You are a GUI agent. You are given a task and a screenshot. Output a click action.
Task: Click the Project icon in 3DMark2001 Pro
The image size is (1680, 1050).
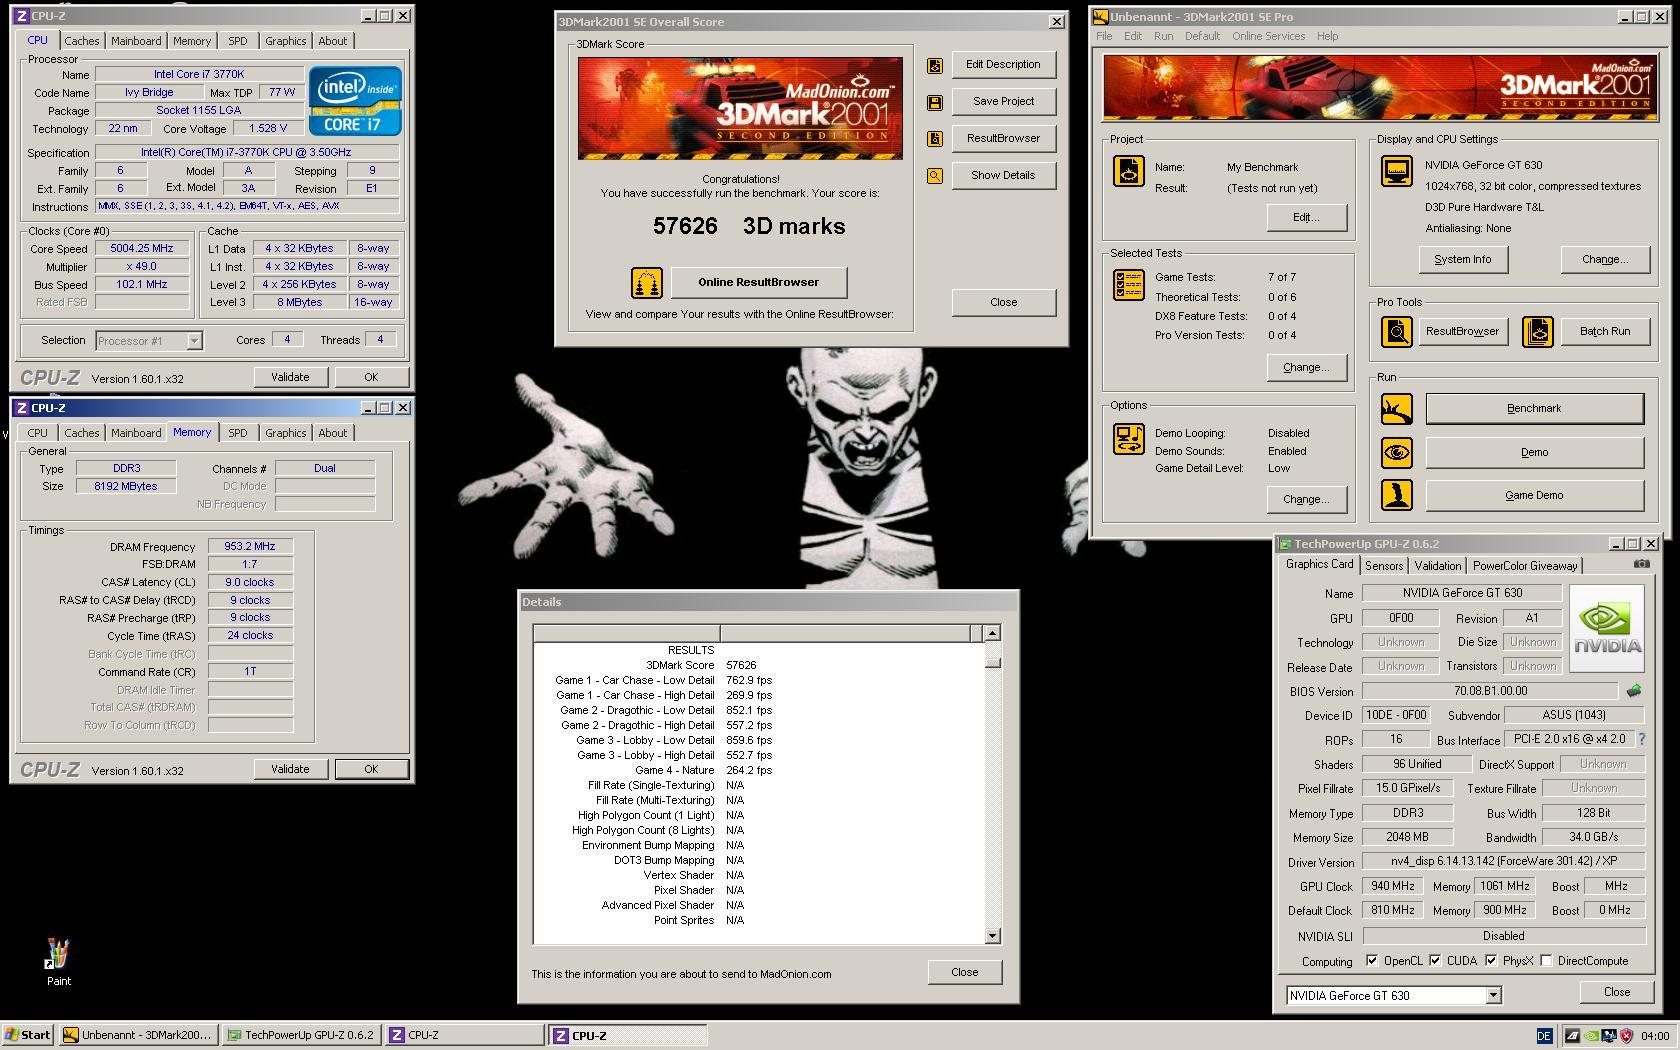[1129, 171]
